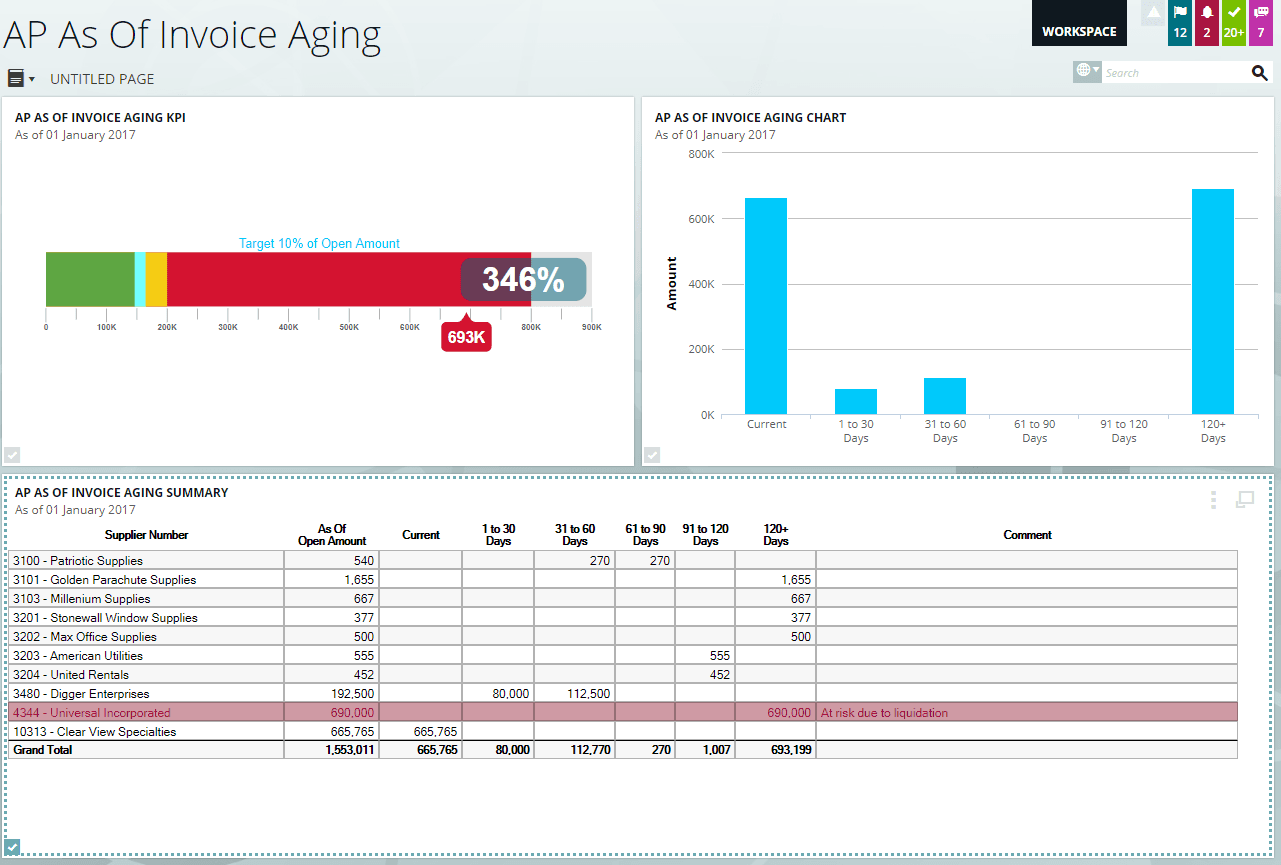Click the As Of Open Amount column header
Viewport: 1281px width, 865px height.
(332, 535)
